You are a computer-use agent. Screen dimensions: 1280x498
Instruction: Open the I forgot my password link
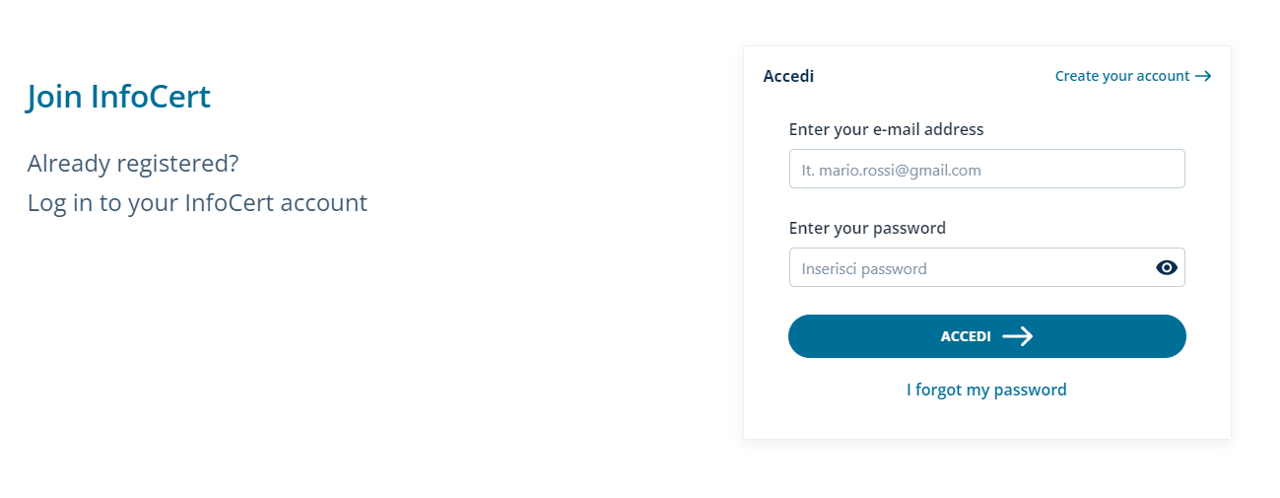(986, 390)
